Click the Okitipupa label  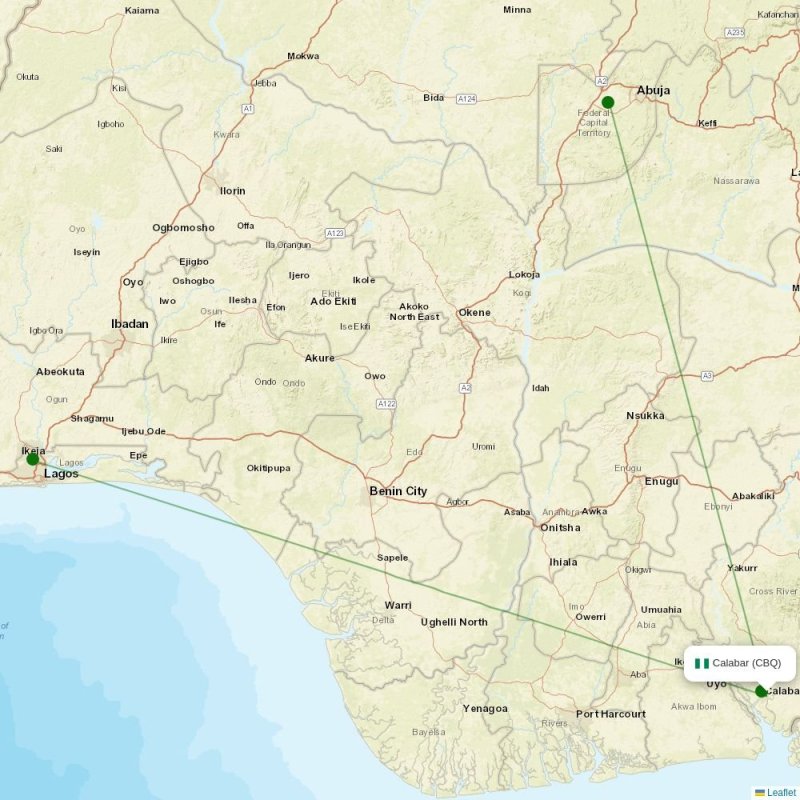point(268,468)
